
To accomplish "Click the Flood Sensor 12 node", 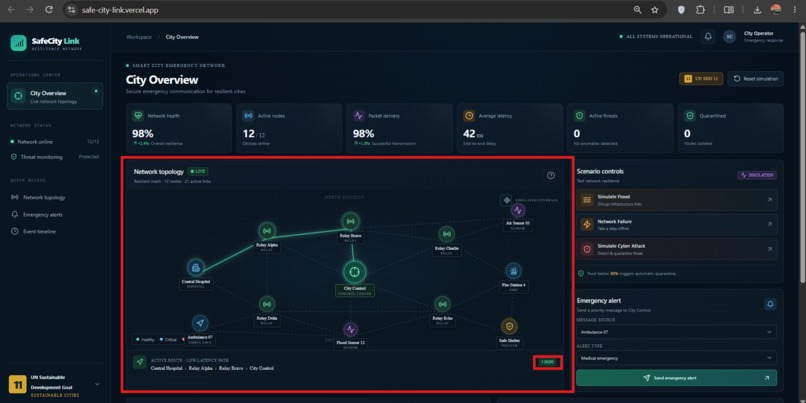I will point(351,329).
